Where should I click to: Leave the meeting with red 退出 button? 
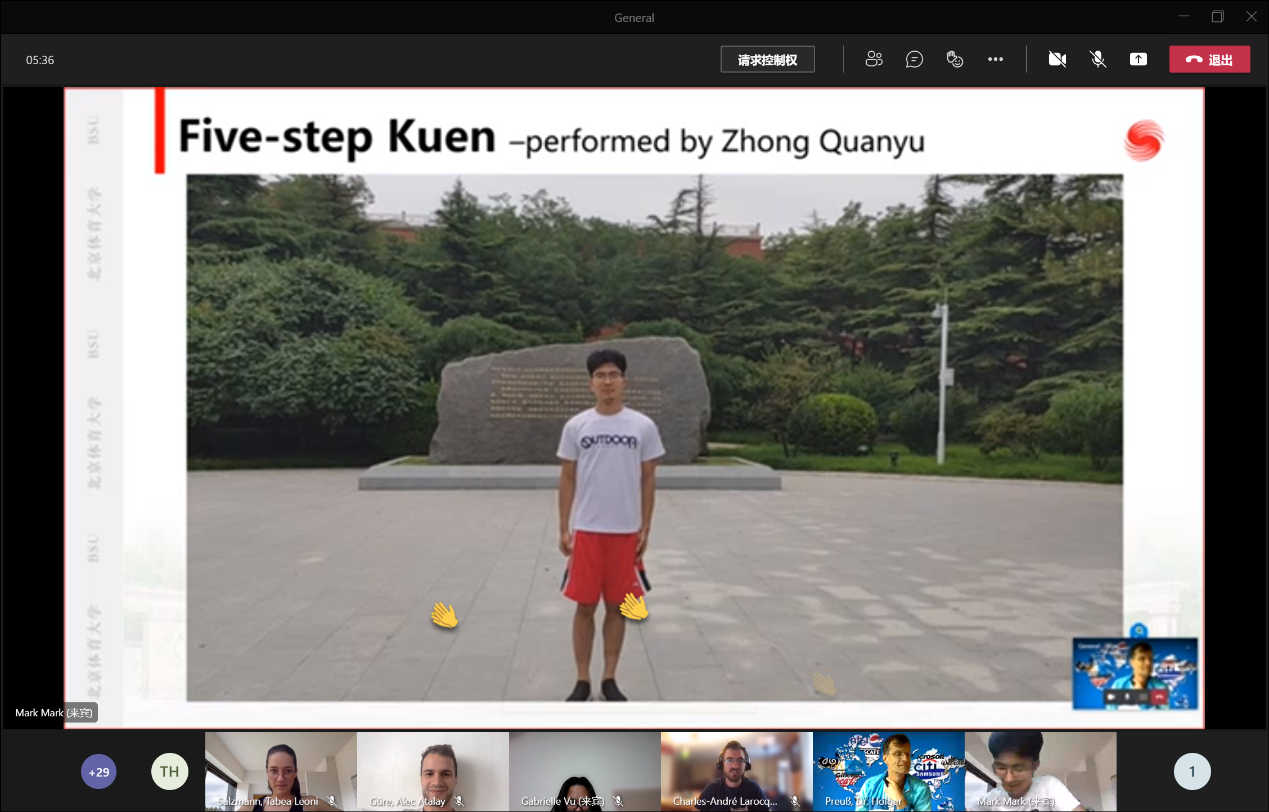click(x=1209, y=59)
